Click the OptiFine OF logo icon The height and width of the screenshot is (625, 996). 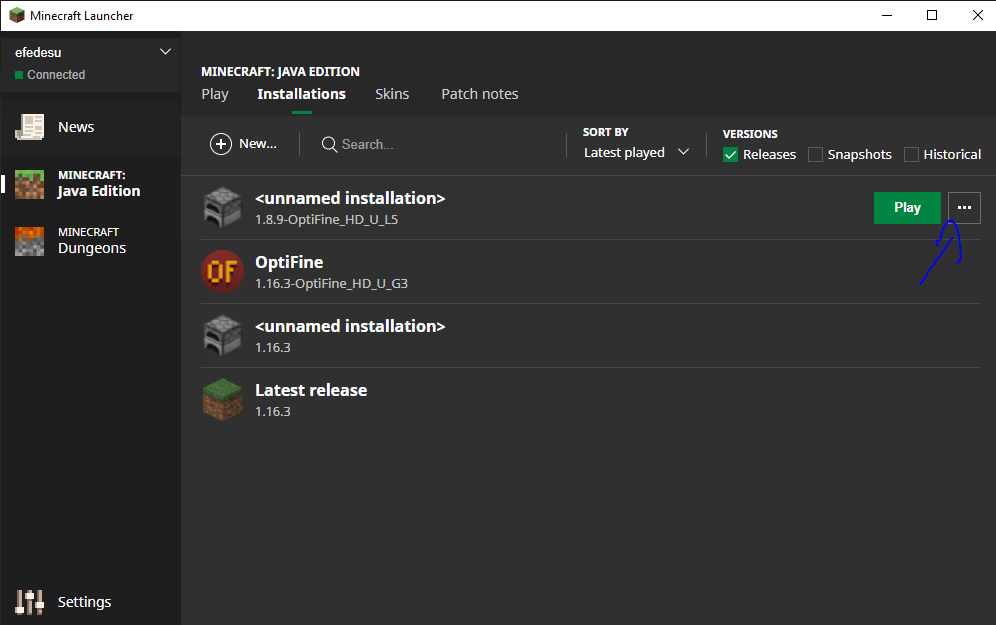tap(222, 271)
